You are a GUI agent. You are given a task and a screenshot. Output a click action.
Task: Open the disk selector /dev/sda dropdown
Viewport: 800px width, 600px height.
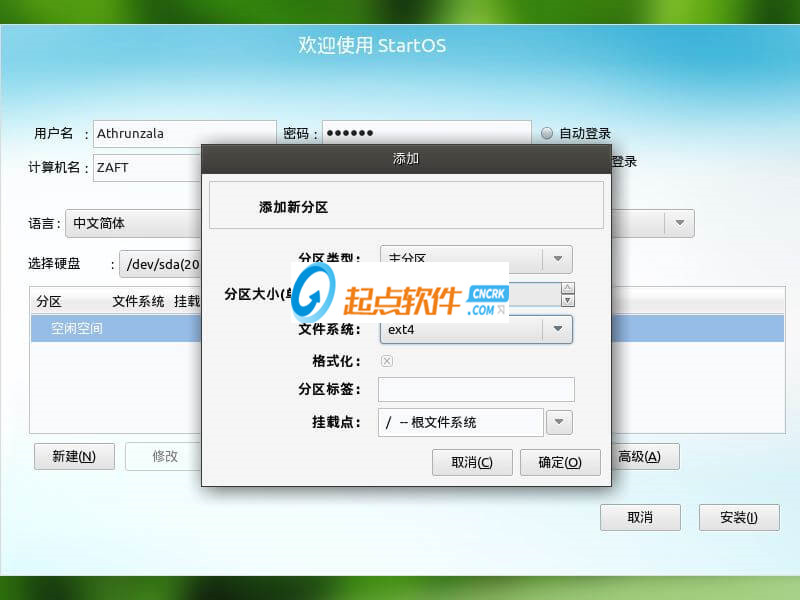coord(161,264)
